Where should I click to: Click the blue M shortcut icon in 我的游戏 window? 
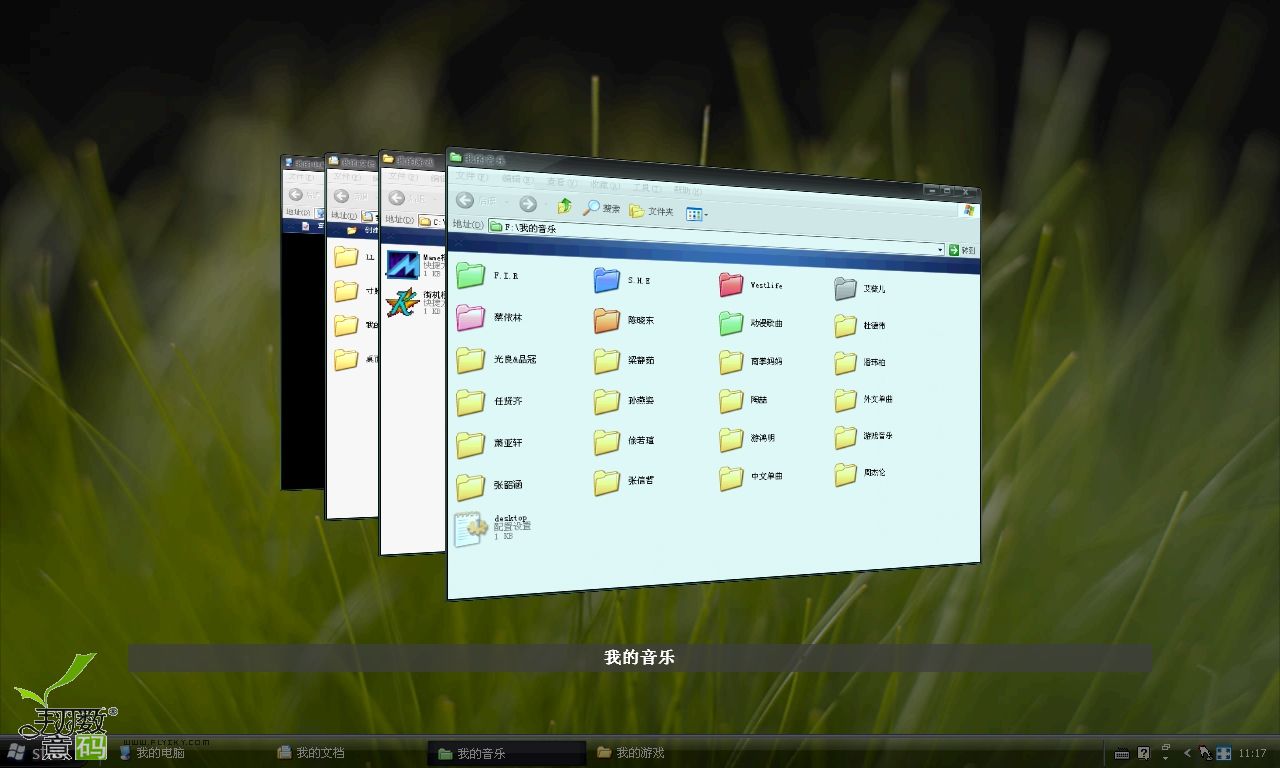click(x=403, y=264)
